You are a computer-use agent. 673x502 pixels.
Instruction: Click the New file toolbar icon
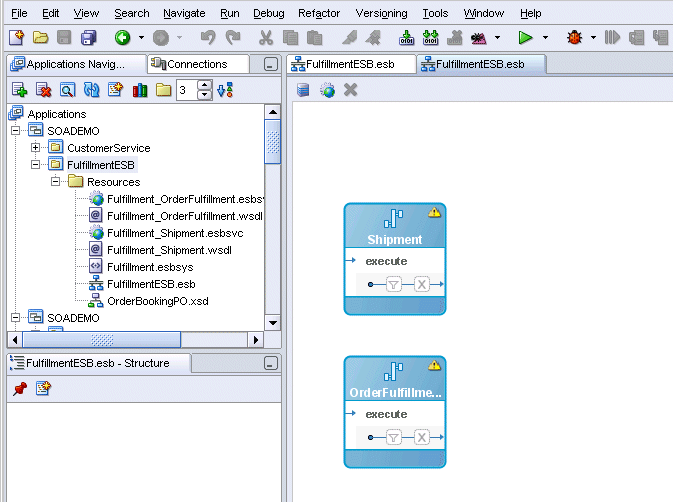pos(17,38)
